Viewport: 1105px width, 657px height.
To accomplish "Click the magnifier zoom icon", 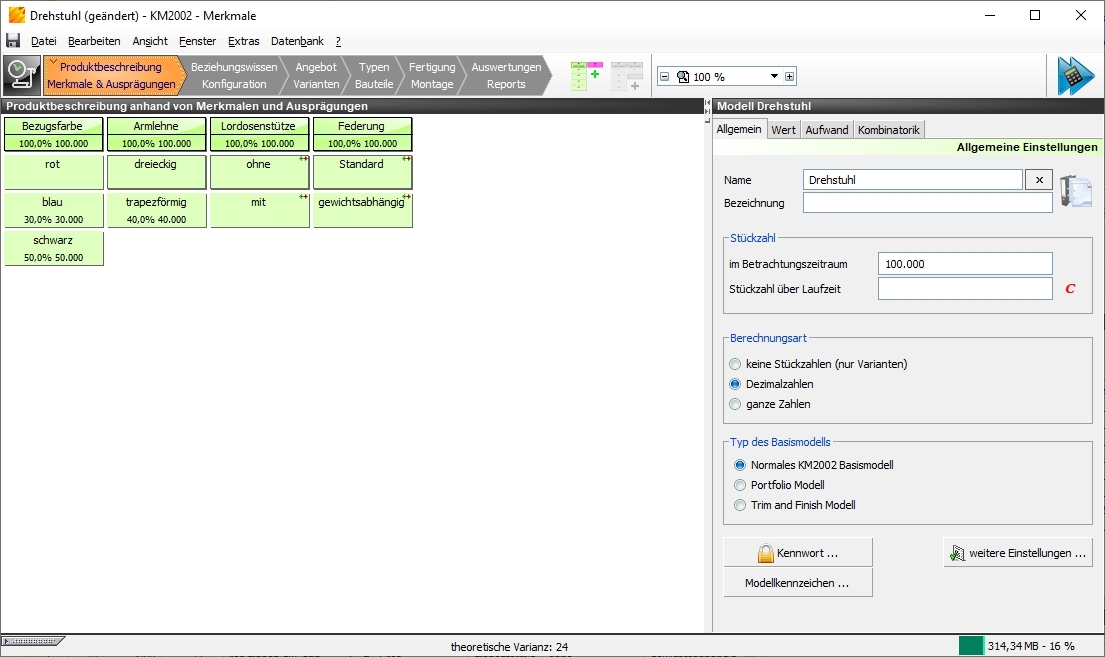I will [x=683, y=77].
